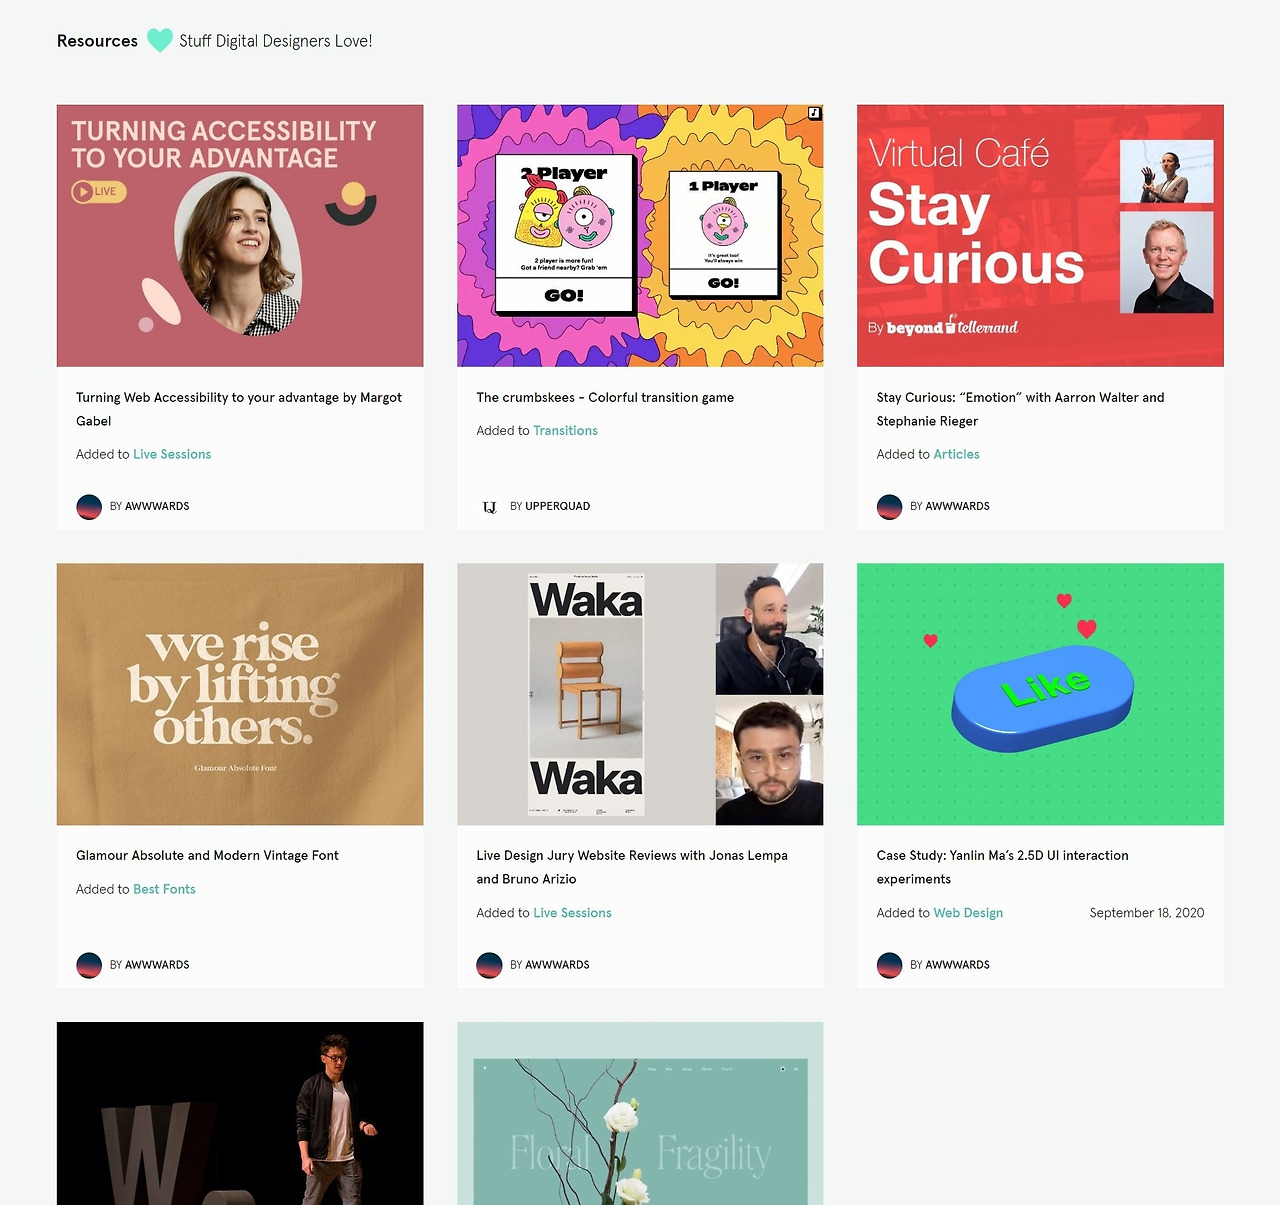
Task: Click the Awwwards avatar under Glamour Absolute font
Action: (89, 965)
